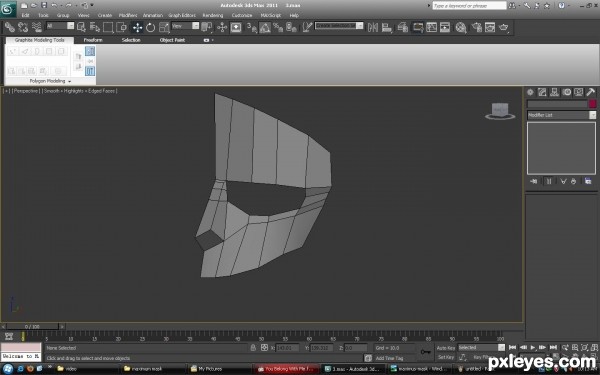Viewport: 600px width, 375px height.
Task: Click the Redo arrow in quick access toolbar
Action: [x=68, y=5]
